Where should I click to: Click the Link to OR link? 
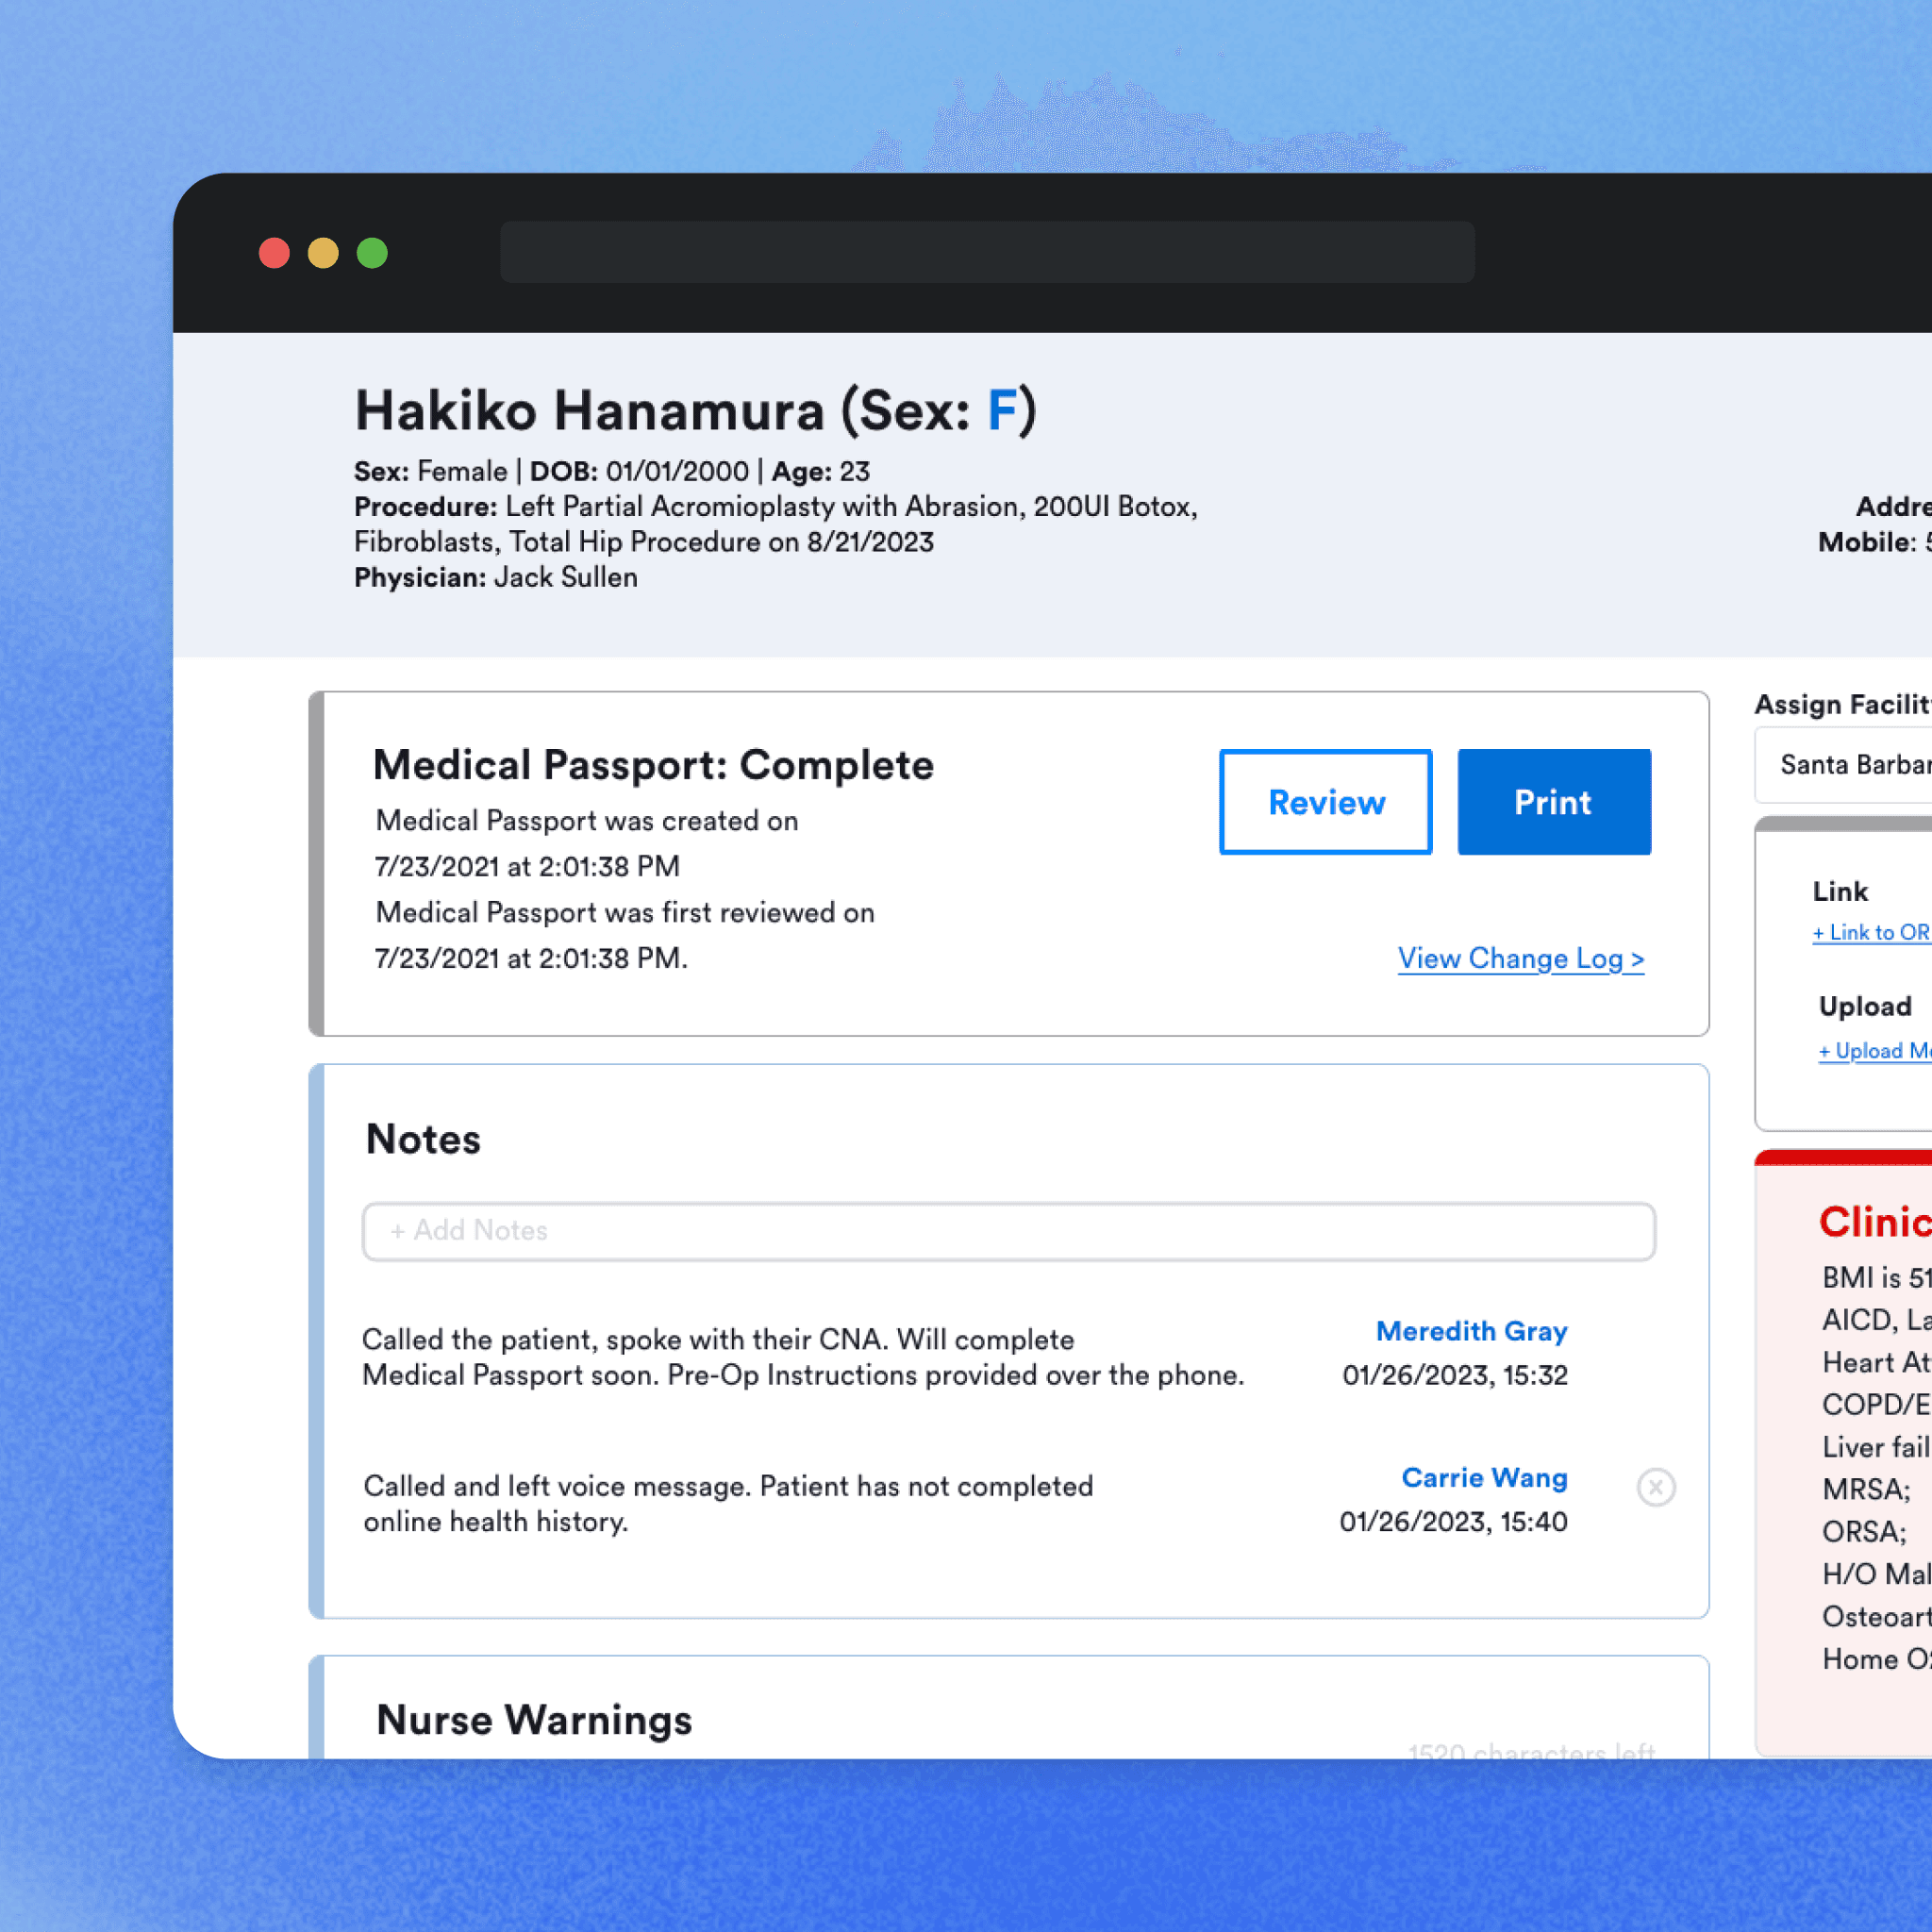pyautogui.click(x=1870, y=932)
